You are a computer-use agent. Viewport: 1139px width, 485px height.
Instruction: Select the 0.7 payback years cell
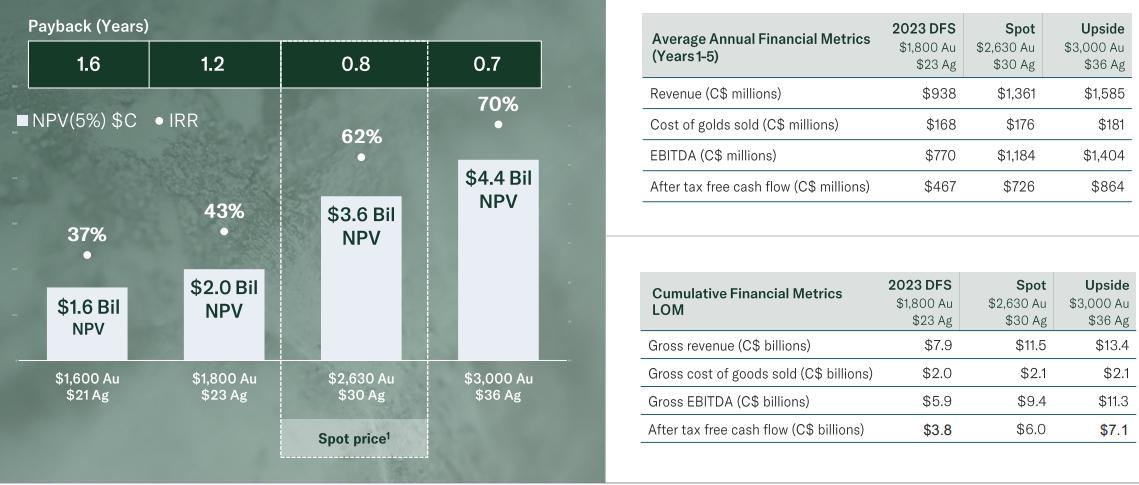coord(498,65)
